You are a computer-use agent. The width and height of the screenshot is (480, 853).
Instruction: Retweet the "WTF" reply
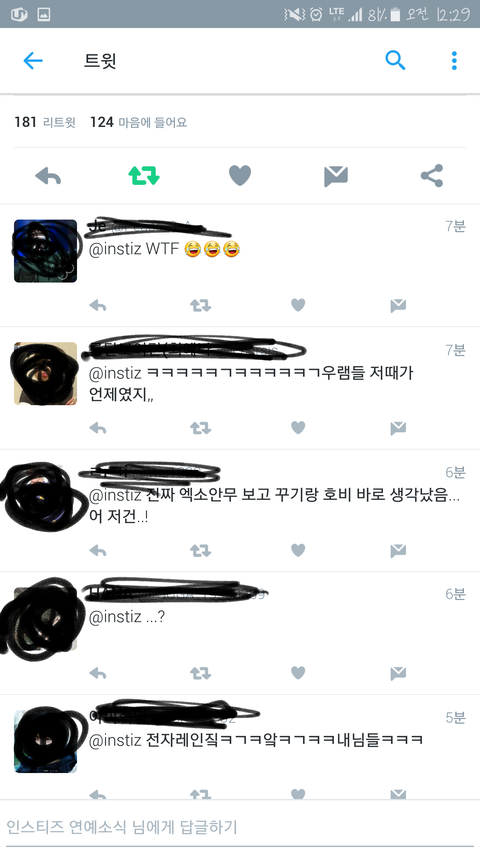(200, 306)
